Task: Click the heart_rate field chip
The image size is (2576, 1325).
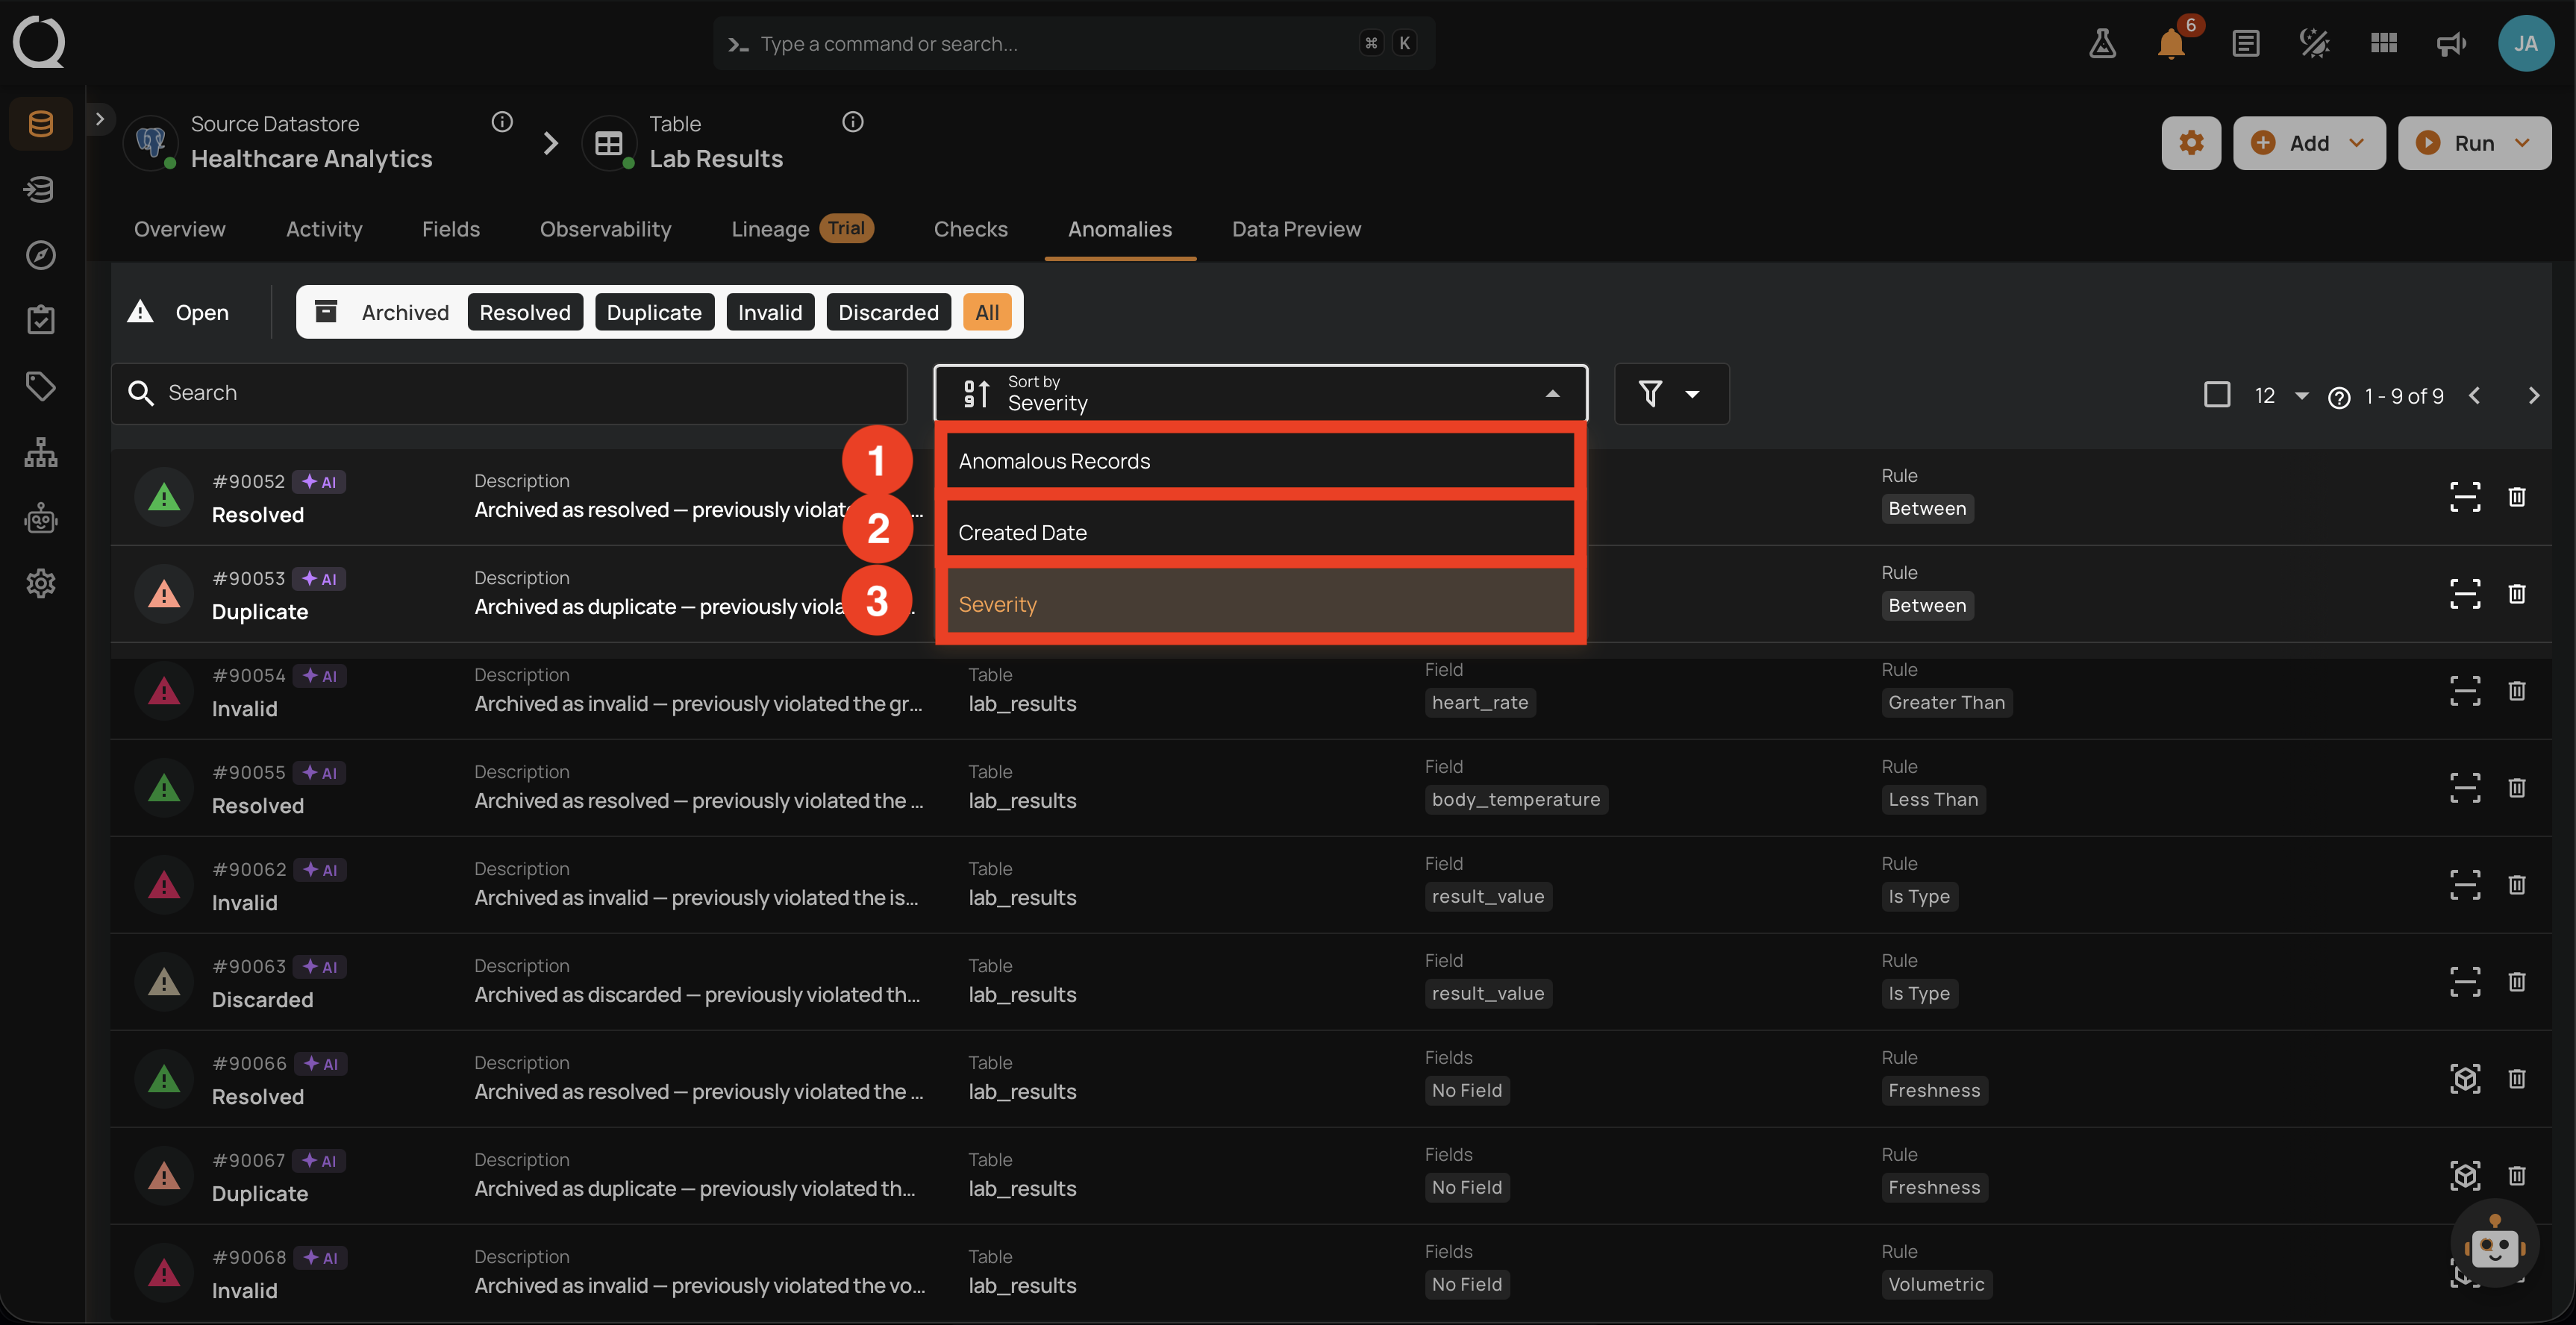Action: click(1480, 702)
